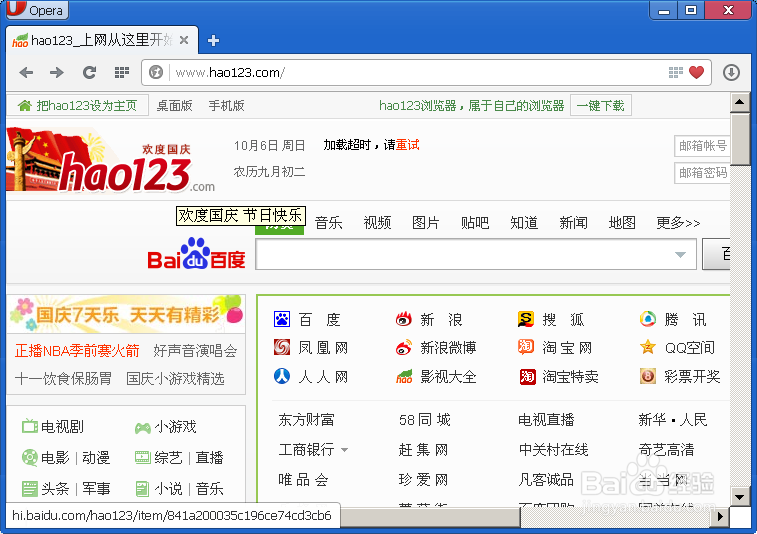Click vertical scrollbar down arrow

point(740,496)
